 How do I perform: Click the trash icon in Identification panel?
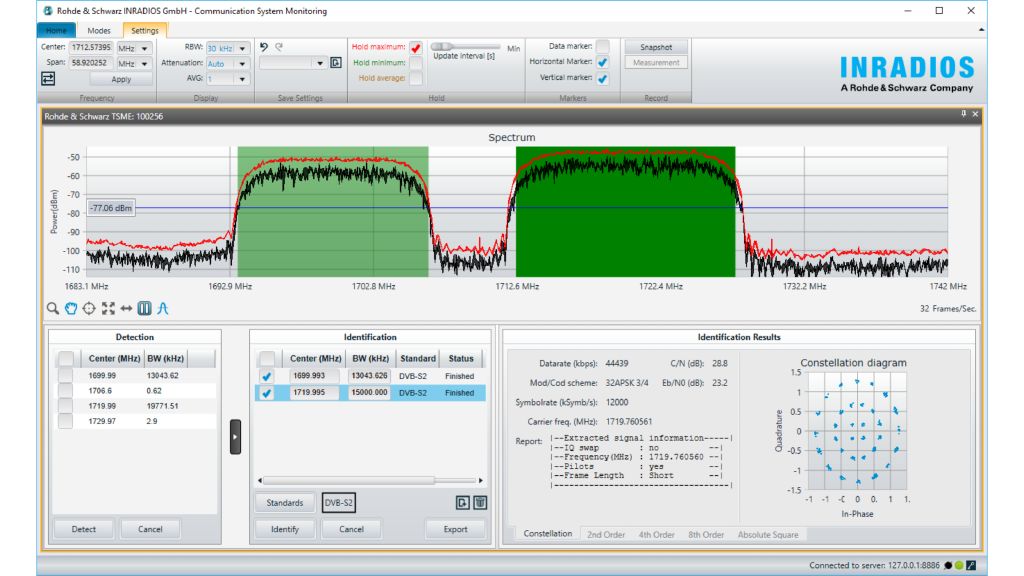(480, 503)
